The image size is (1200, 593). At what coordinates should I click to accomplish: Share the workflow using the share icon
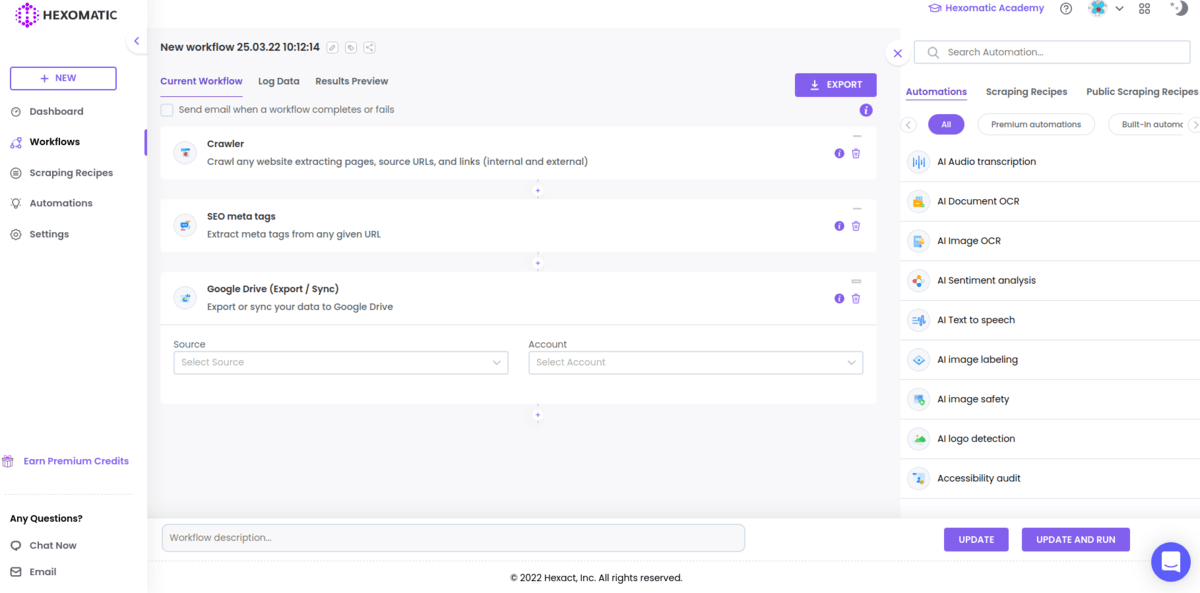(x=369, y=47)
